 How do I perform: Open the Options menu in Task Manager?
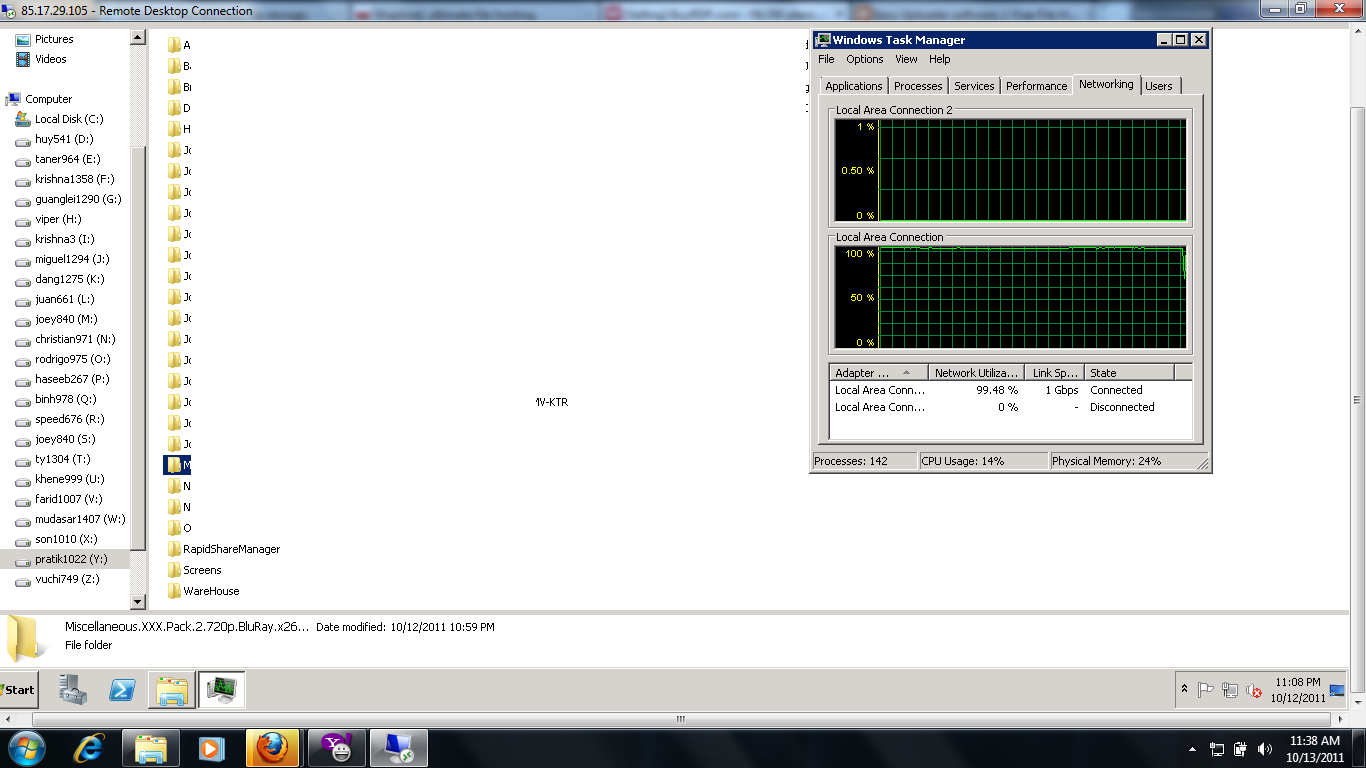coord(864,59)
